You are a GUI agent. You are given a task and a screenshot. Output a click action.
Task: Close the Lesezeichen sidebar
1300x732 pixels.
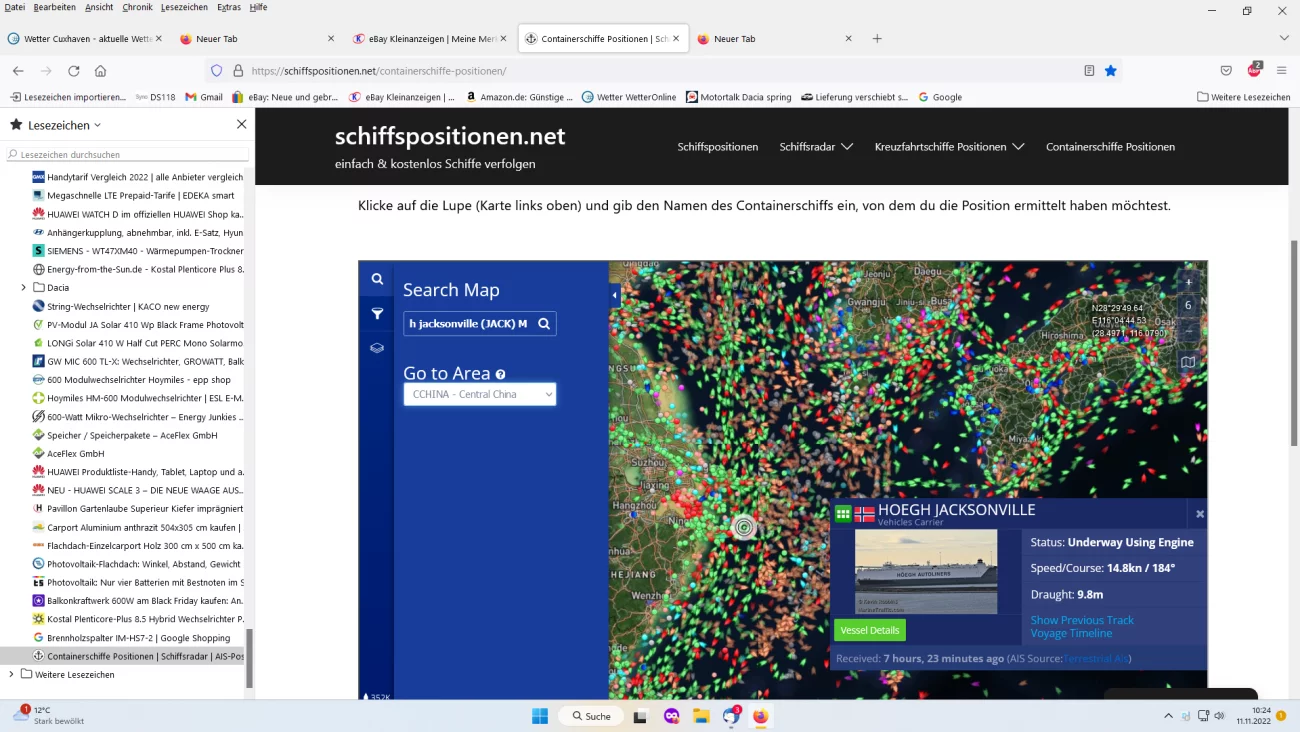241,125
